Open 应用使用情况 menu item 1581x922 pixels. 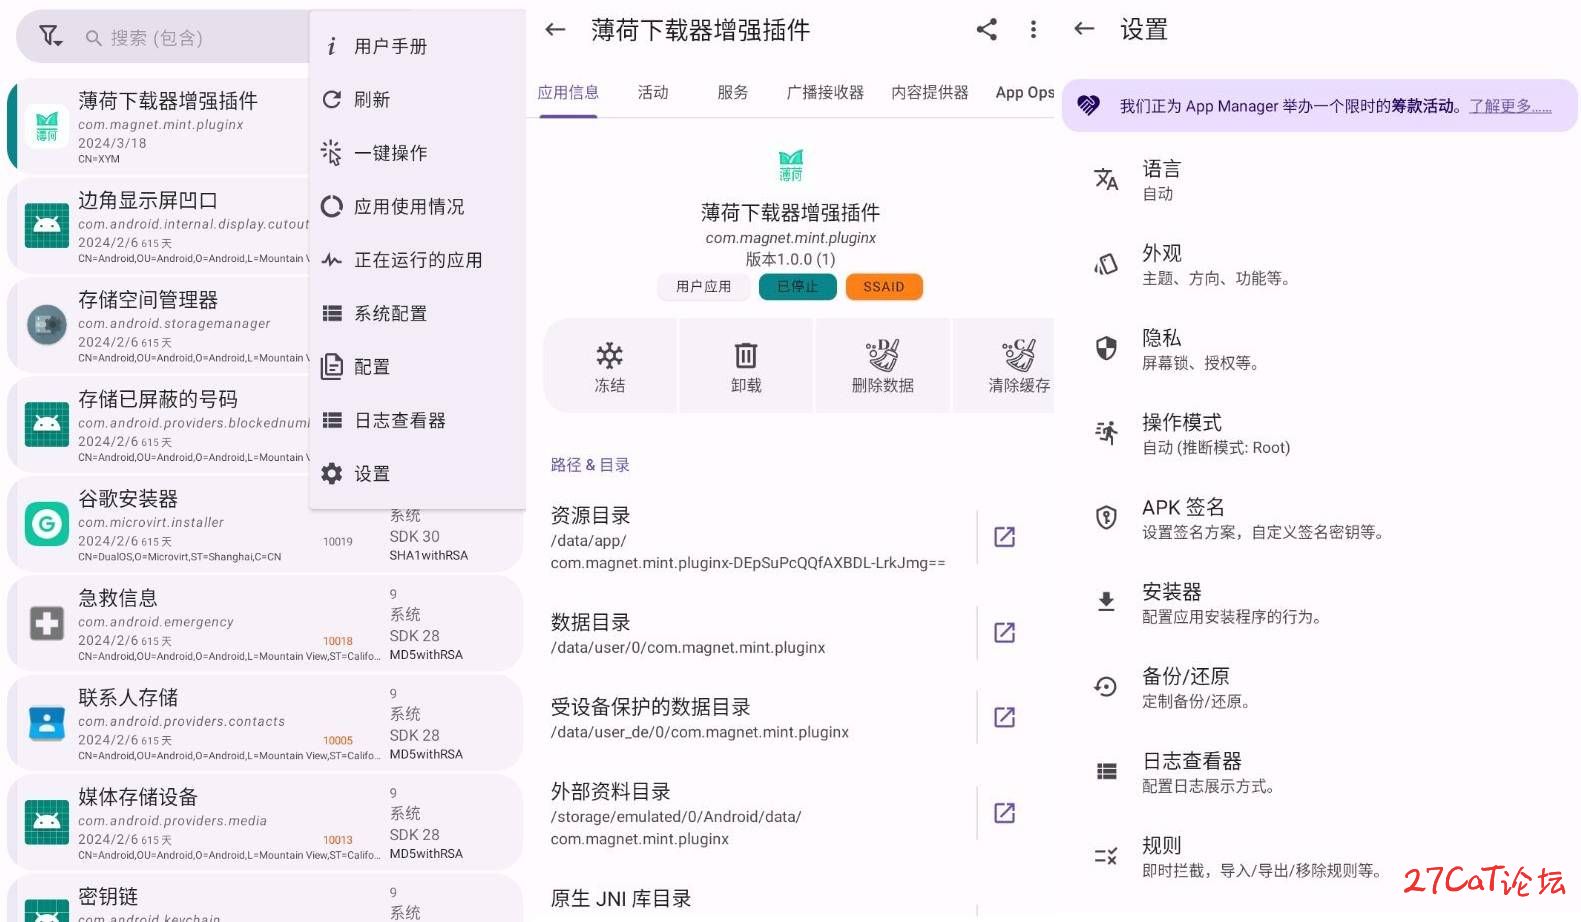coord(418,206)
